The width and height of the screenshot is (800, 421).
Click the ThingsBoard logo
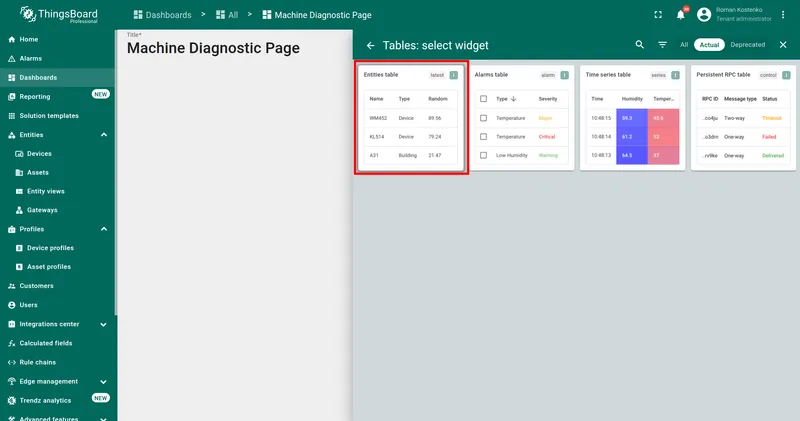[59, 14]
